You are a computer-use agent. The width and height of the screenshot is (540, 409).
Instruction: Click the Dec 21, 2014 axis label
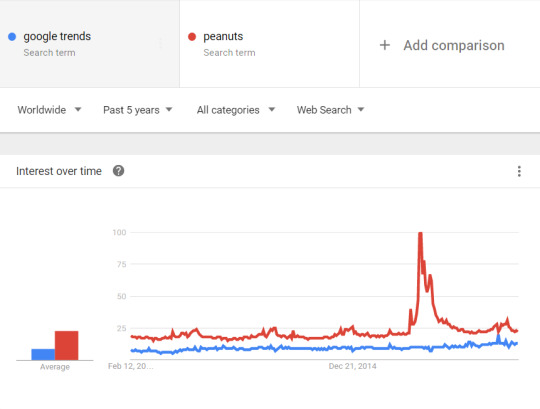(x=352, y=366)
